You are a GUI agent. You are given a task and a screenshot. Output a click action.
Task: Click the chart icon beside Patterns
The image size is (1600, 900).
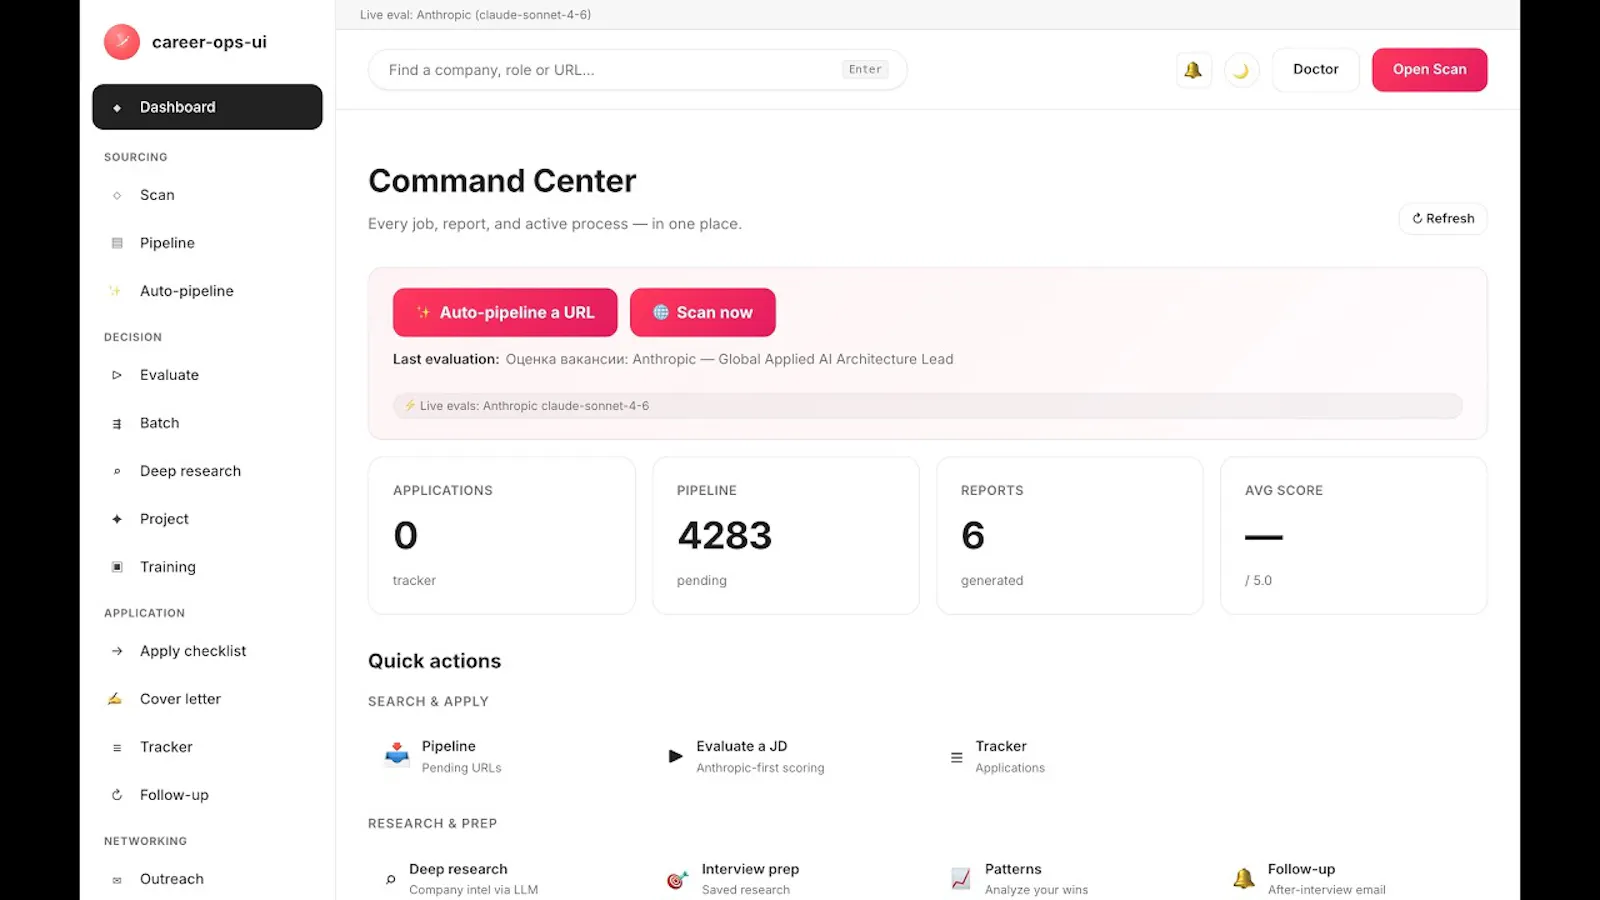[960, 879]
